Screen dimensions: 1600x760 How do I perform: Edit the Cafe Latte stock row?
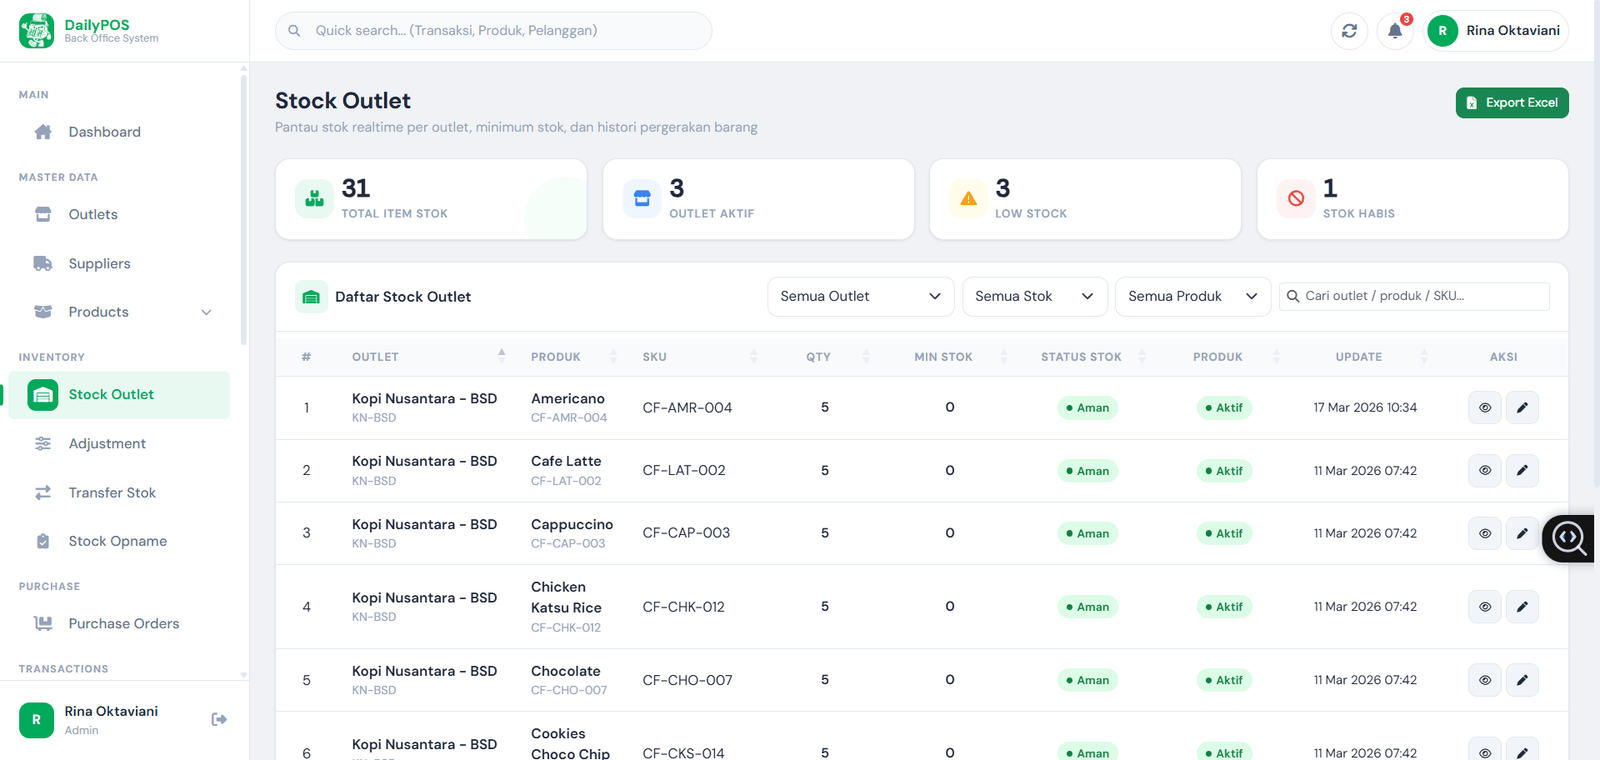tap(1522, 470)
